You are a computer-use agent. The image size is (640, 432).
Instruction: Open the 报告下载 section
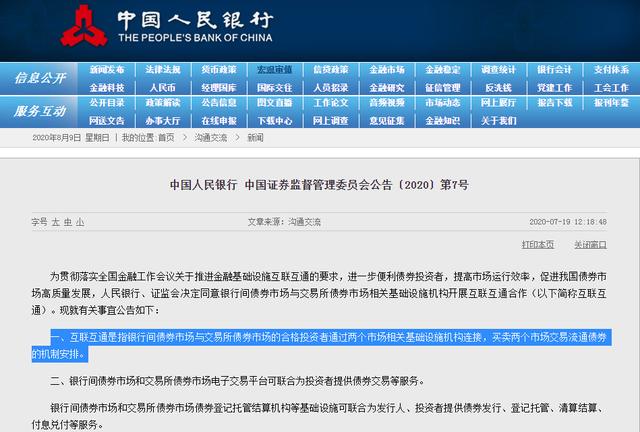coord(554,102)
